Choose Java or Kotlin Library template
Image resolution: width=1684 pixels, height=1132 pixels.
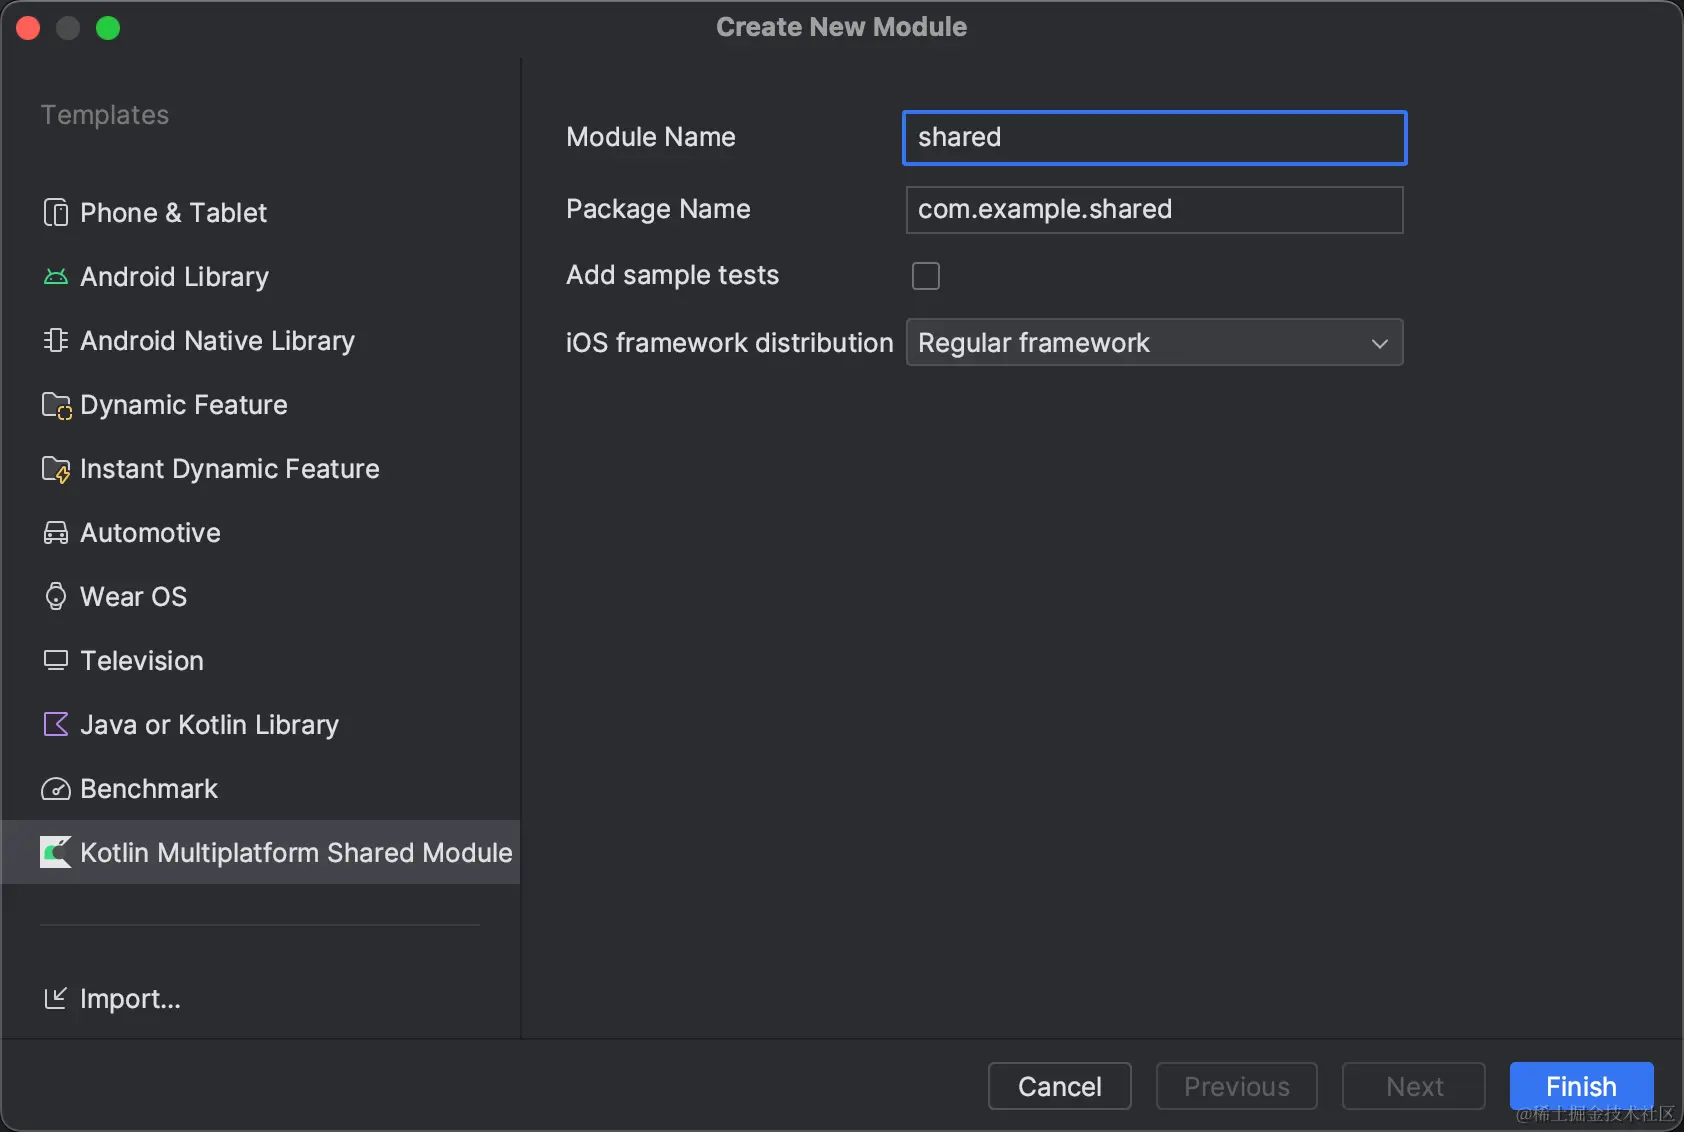click(209, 725)
